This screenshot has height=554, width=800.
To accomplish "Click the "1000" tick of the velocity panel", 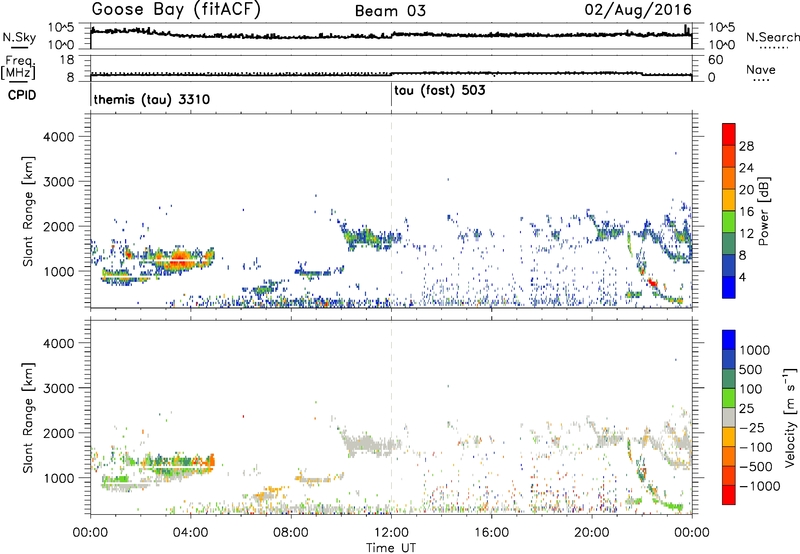I will pyautogui.click(x=58, y=478).
